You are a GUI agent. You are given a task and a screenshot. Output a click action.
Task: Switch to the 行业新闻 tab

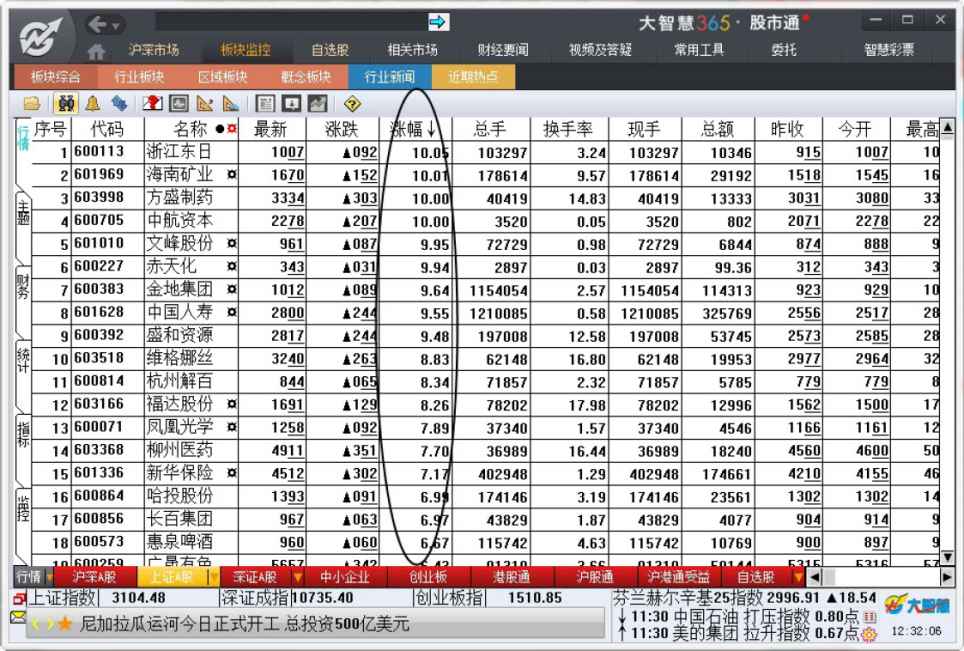tap(390, 77)
